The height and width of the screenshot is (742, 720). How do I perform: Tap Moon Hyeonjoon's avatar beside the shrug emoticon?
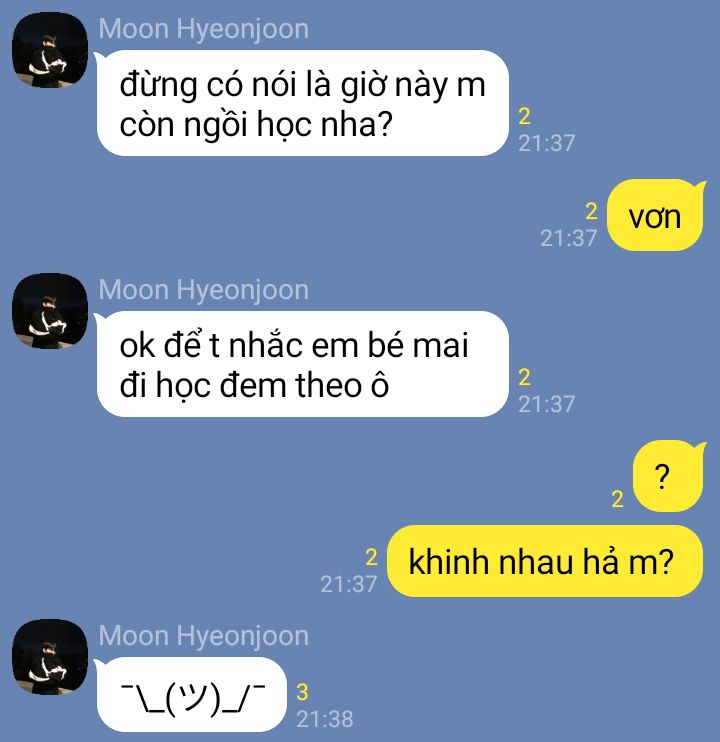click(x=50, y=657)
